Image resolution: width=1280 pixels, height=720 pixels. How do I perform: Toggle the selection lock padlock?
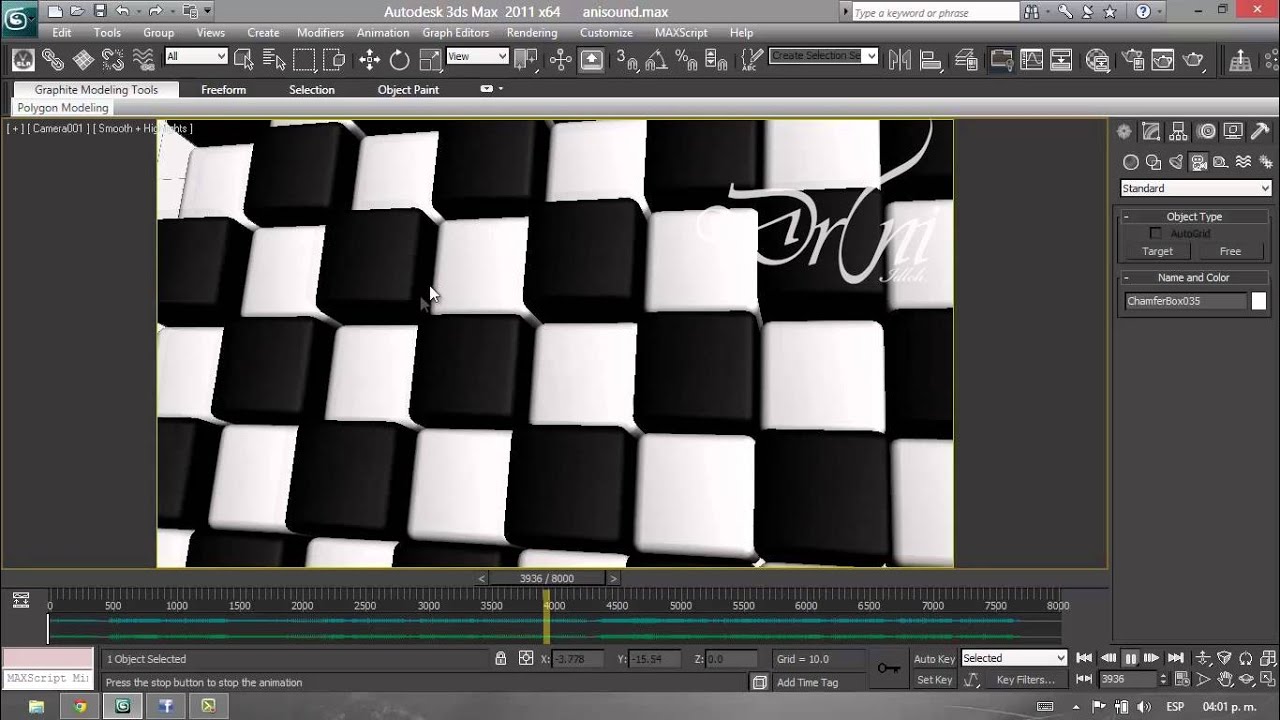pyautogui.click(x=500, y=658)
